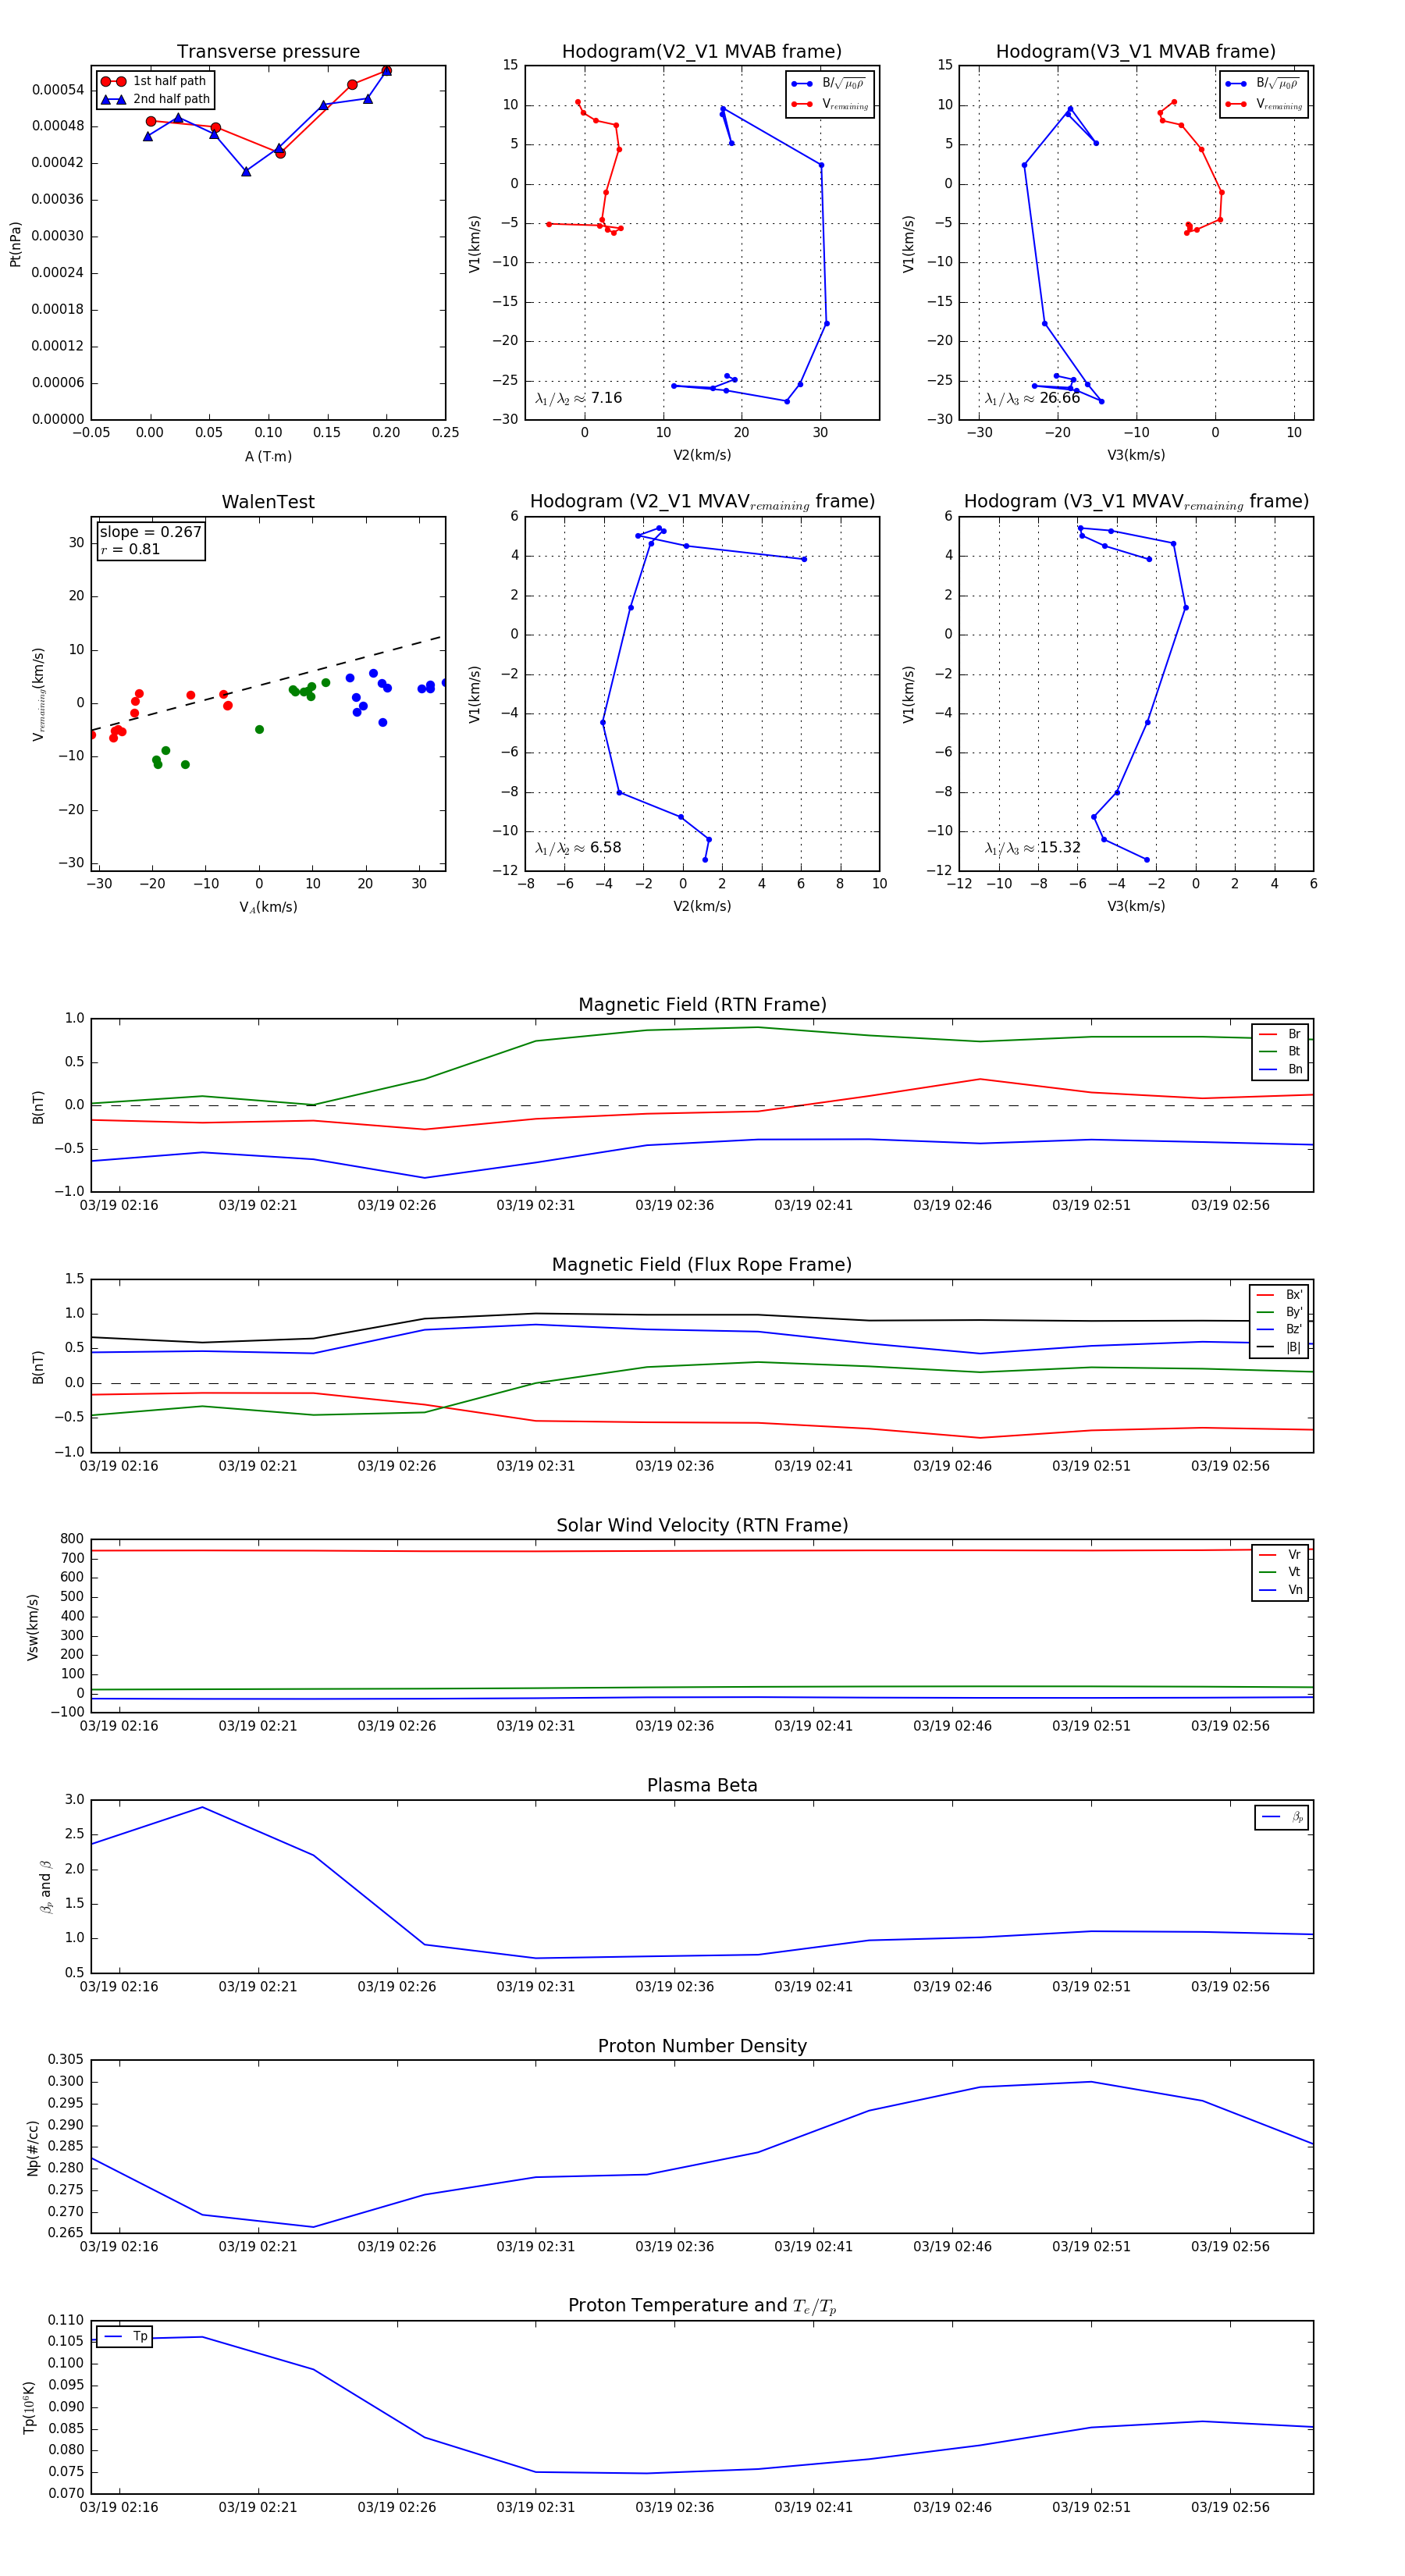Click '03/19 02:16' tick under plasma beta plot

pos(119,1987)
